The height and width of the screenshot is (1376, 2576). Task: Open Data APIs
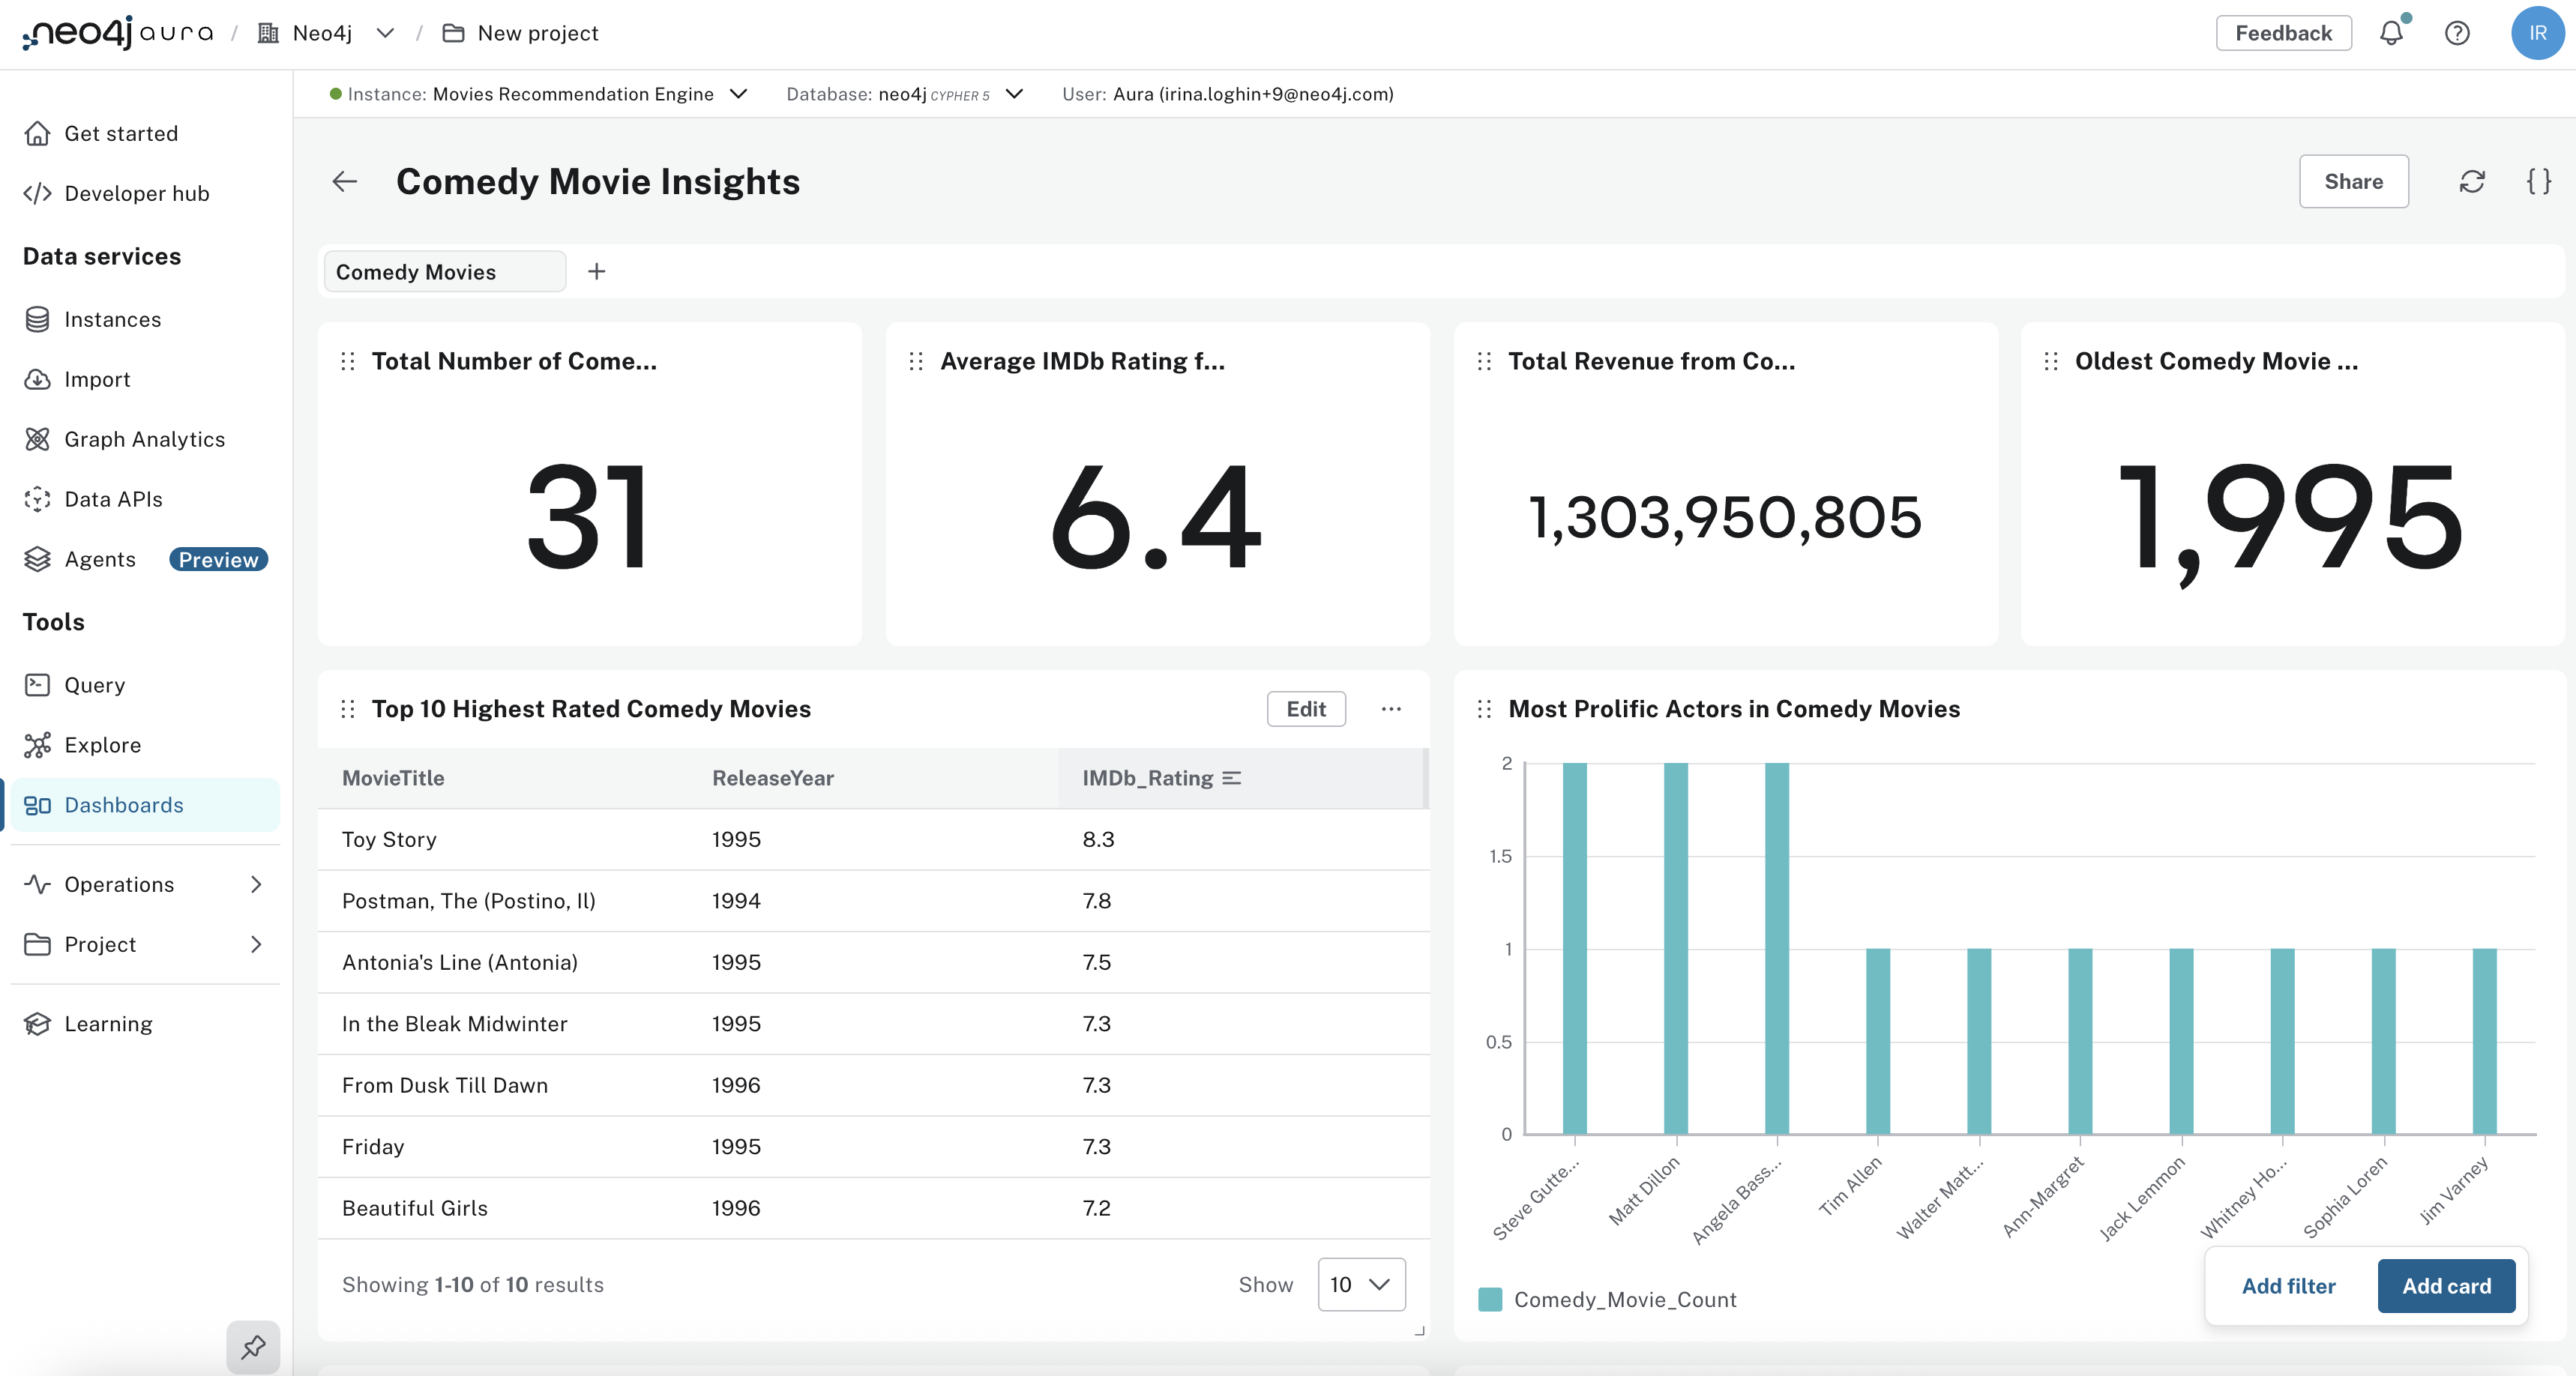(x=112, y=498)
